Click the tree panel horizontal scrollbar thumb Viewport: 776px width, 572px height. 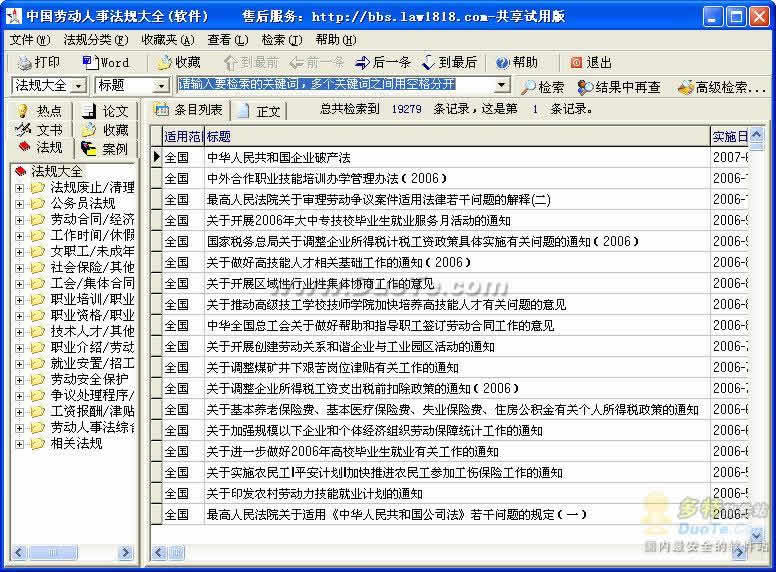(53, 552)
